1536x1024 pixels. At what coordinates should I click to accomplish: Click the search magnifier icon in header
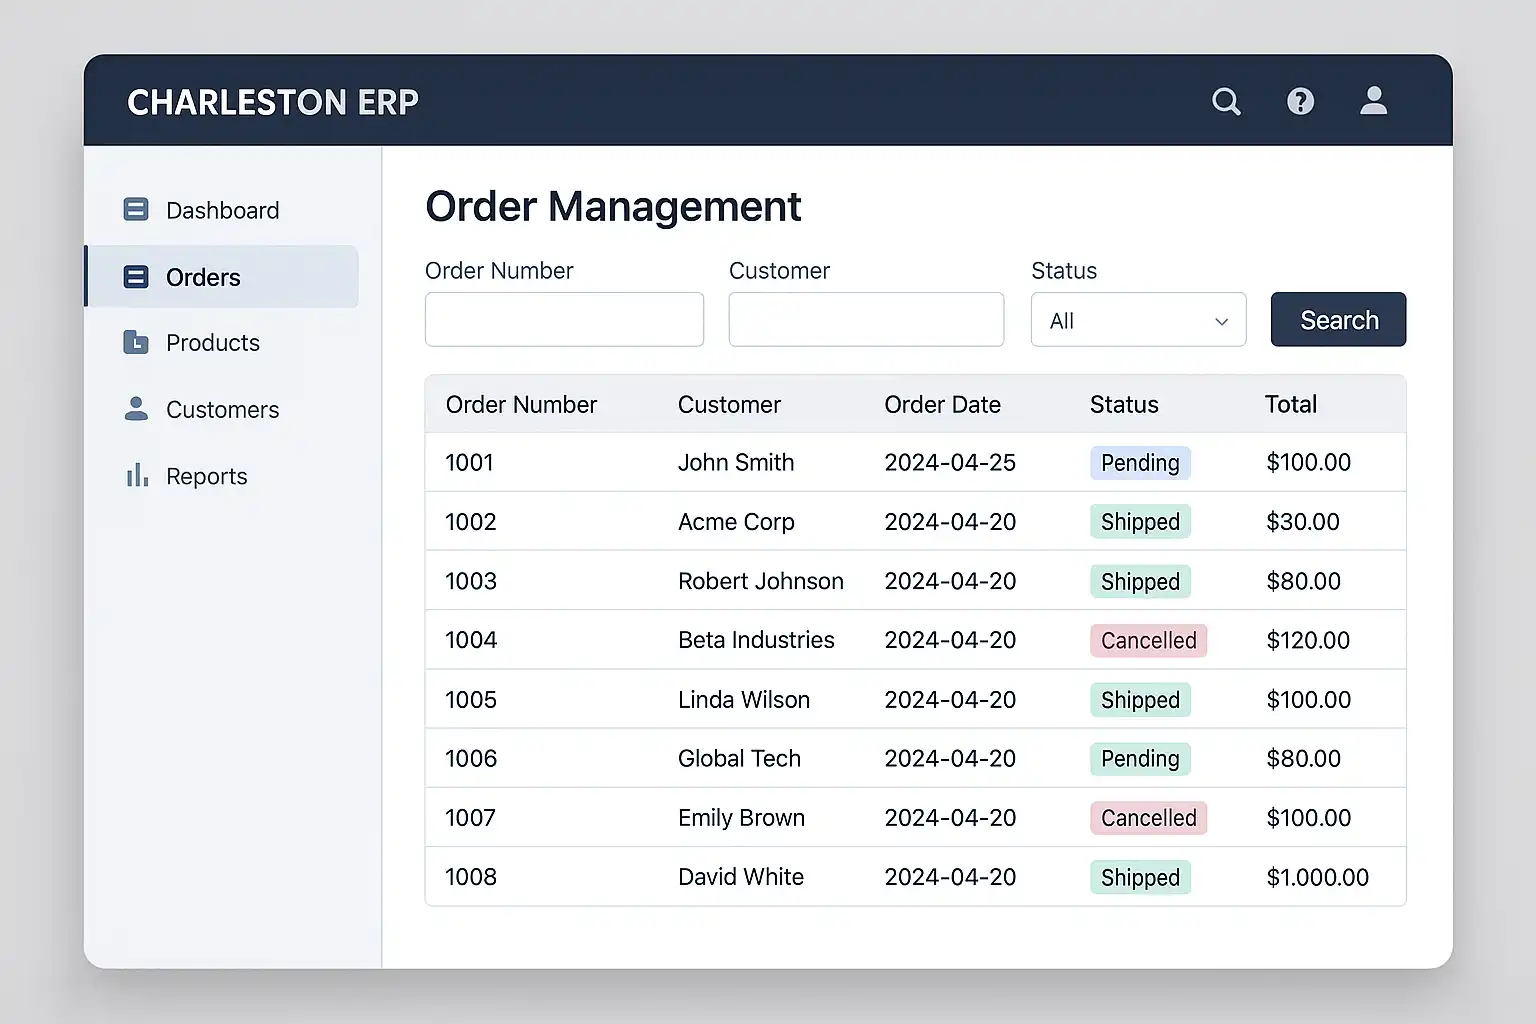tap(1226, 101)
